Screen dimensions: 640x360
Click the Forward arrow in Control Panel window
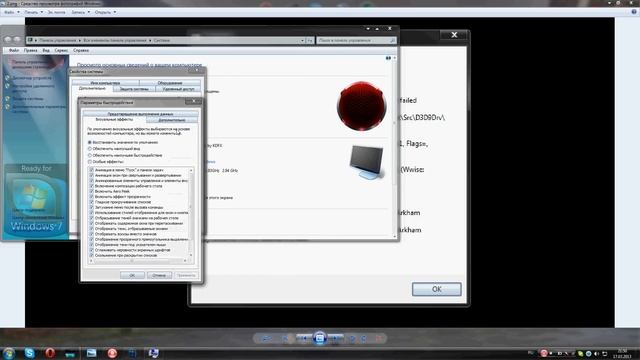(17, 40)
